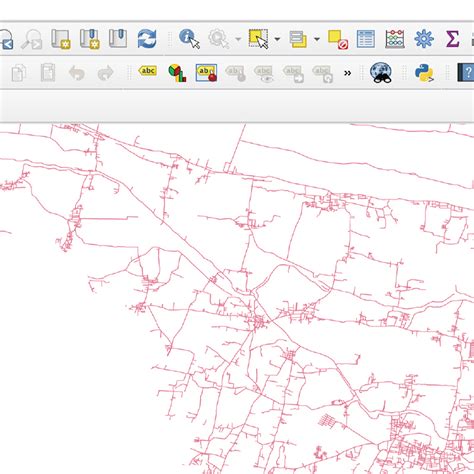Expand the Run Feature Action dropdown arrow
474x474 pixels.
click(x=238, y=39)
